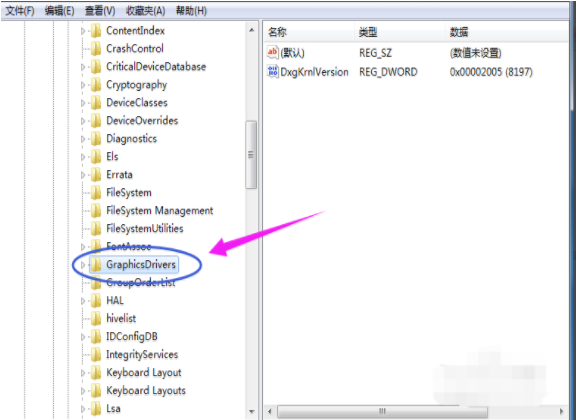This screenshot has height=420, width=576.
Task: Click the HAL folder icon
Action: coord(96,301)
